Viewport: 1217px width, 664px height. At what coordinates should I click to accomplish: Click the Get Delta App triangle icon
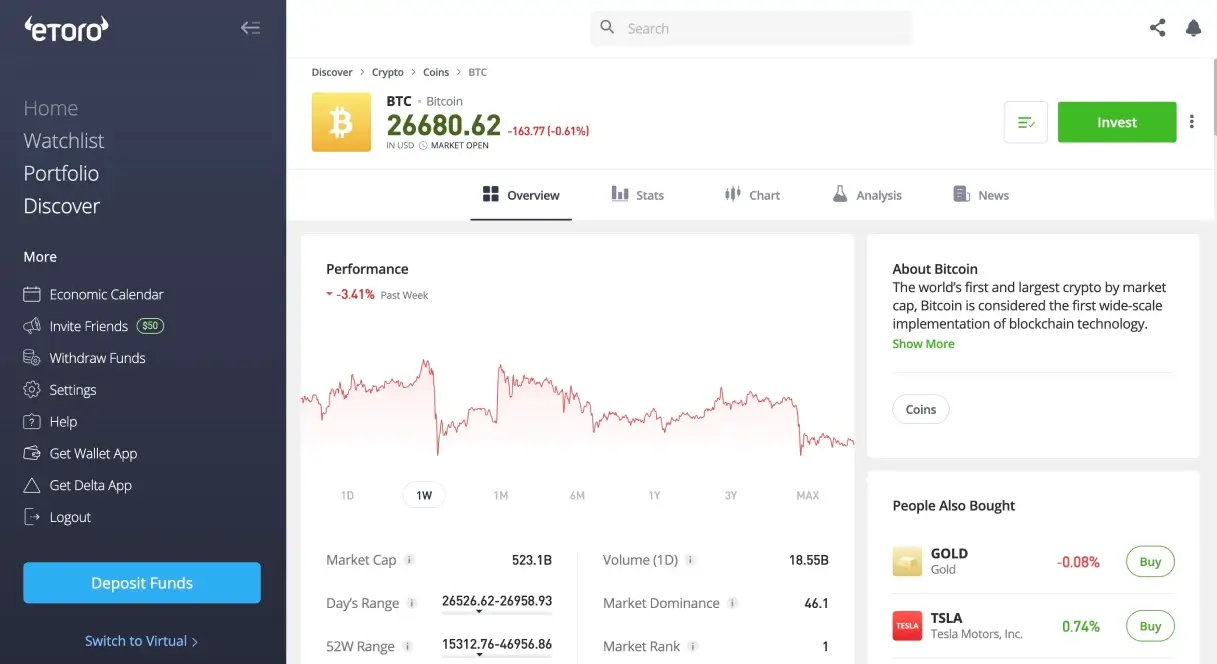(x=32, y=485)
